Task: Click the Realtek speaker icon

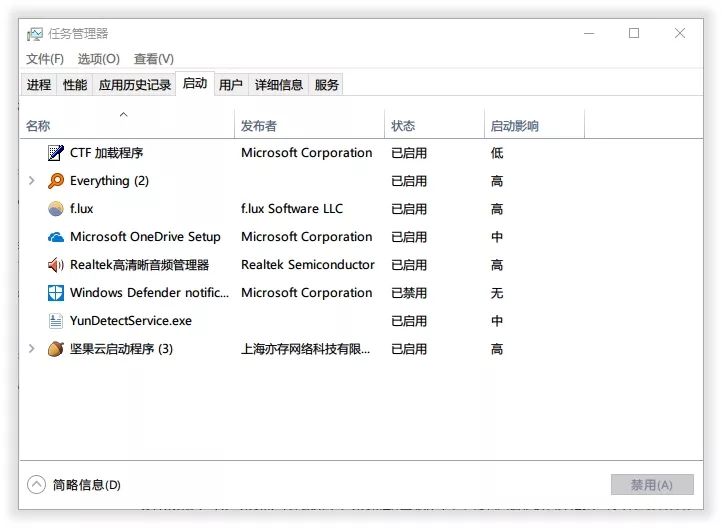Action: pos(56,265)
